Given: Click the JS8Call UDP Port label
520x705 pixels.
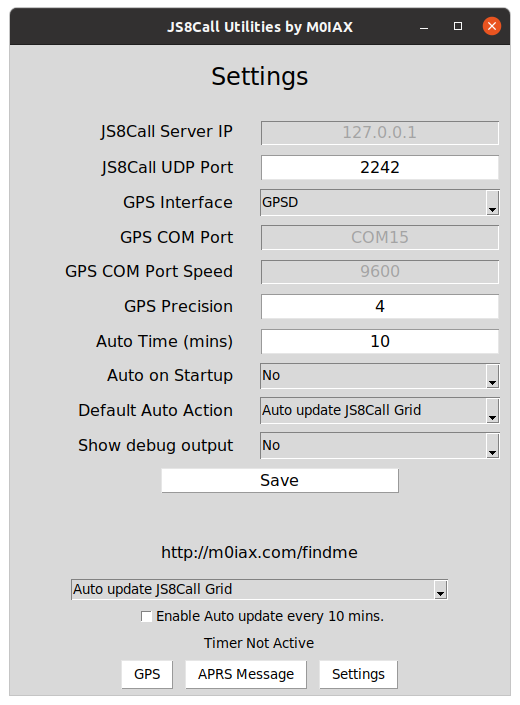Looking at the screenshot, I should [167, 168].
